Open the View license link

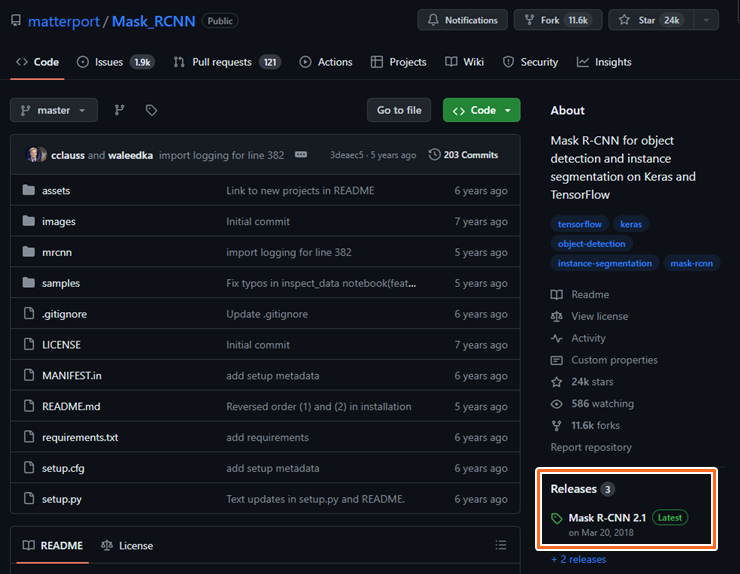click(589, 316)
